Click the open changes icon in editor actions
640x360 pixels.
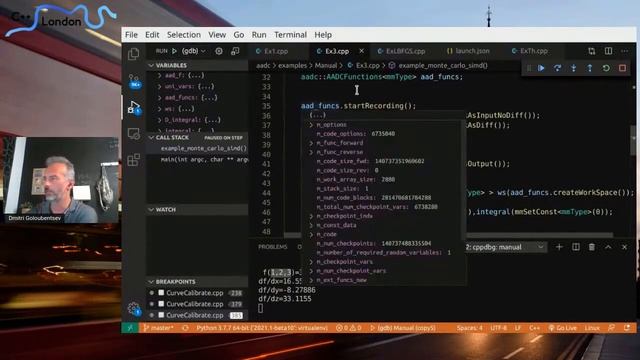(592, 51)
